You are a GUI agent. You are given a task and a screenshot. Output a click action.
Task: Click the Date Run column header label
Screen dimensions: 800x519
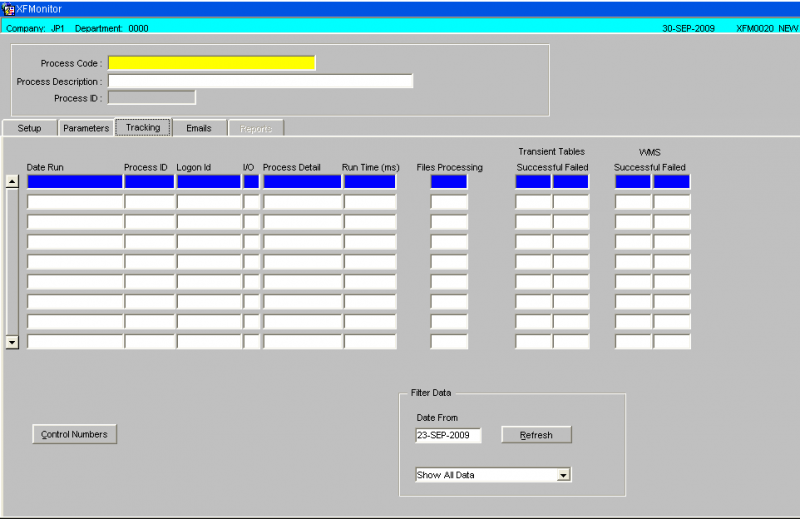[45, 167]
